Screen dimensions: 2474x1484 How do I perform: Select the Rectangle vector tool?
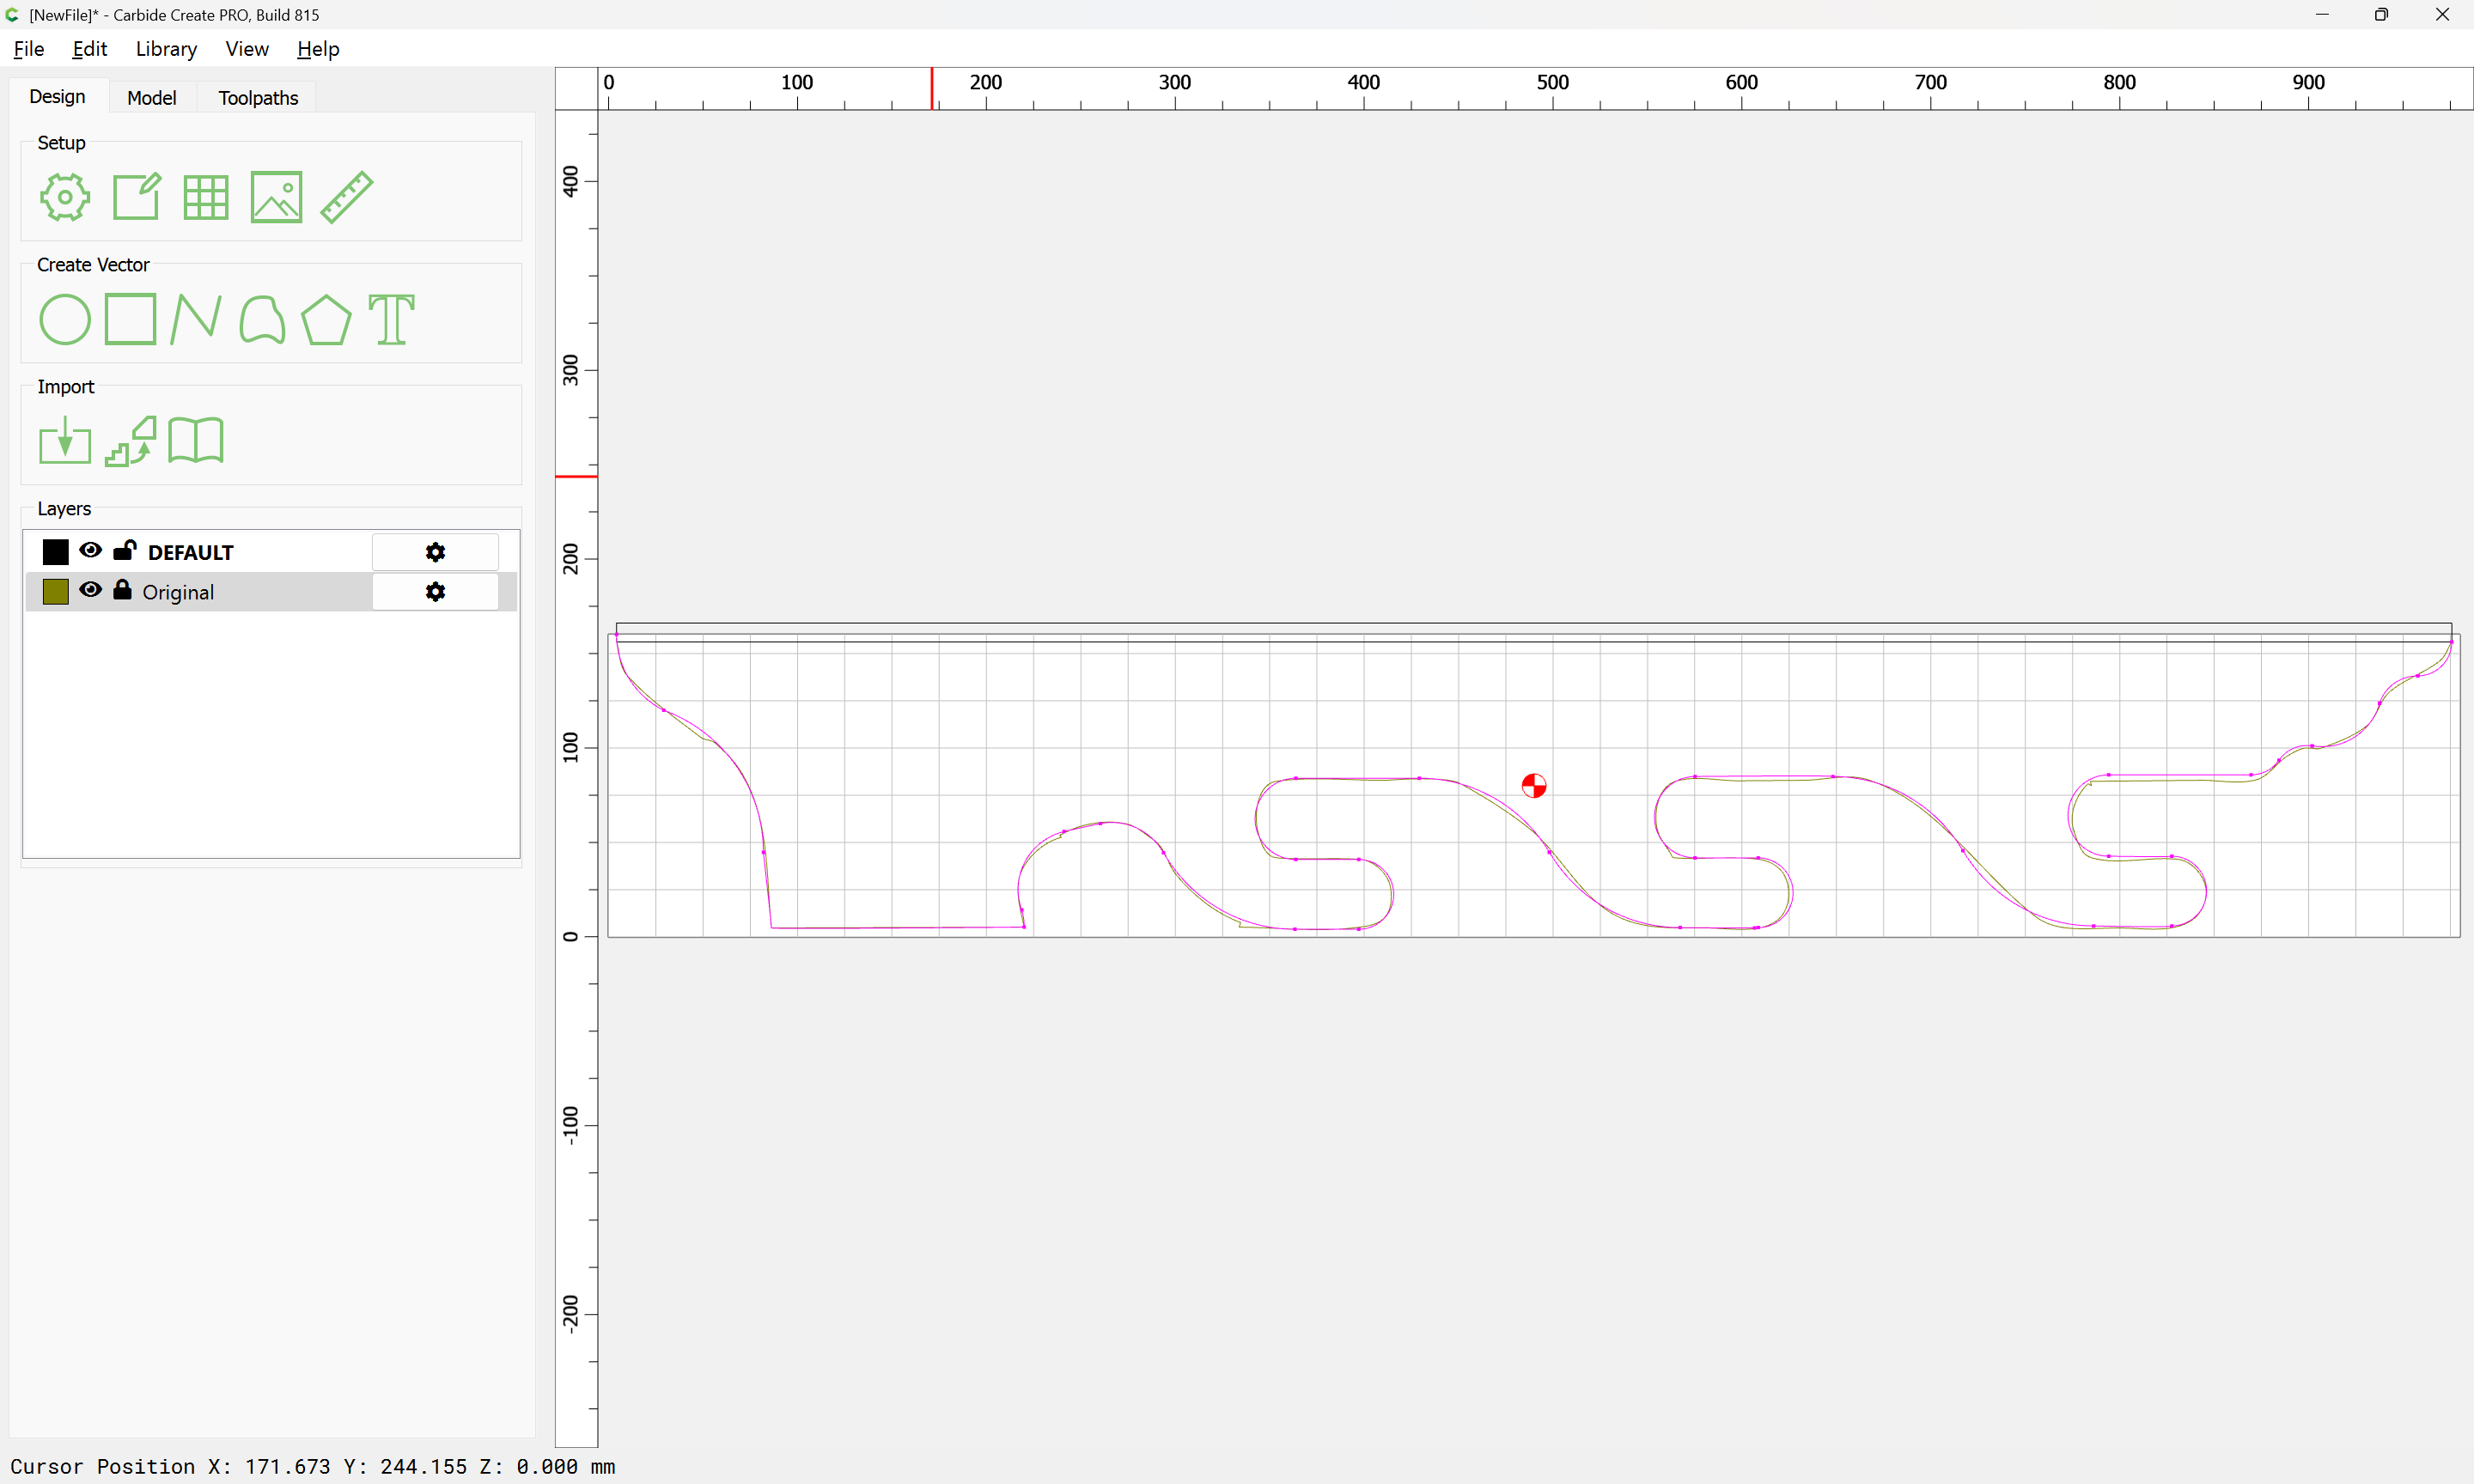(131, 319)
